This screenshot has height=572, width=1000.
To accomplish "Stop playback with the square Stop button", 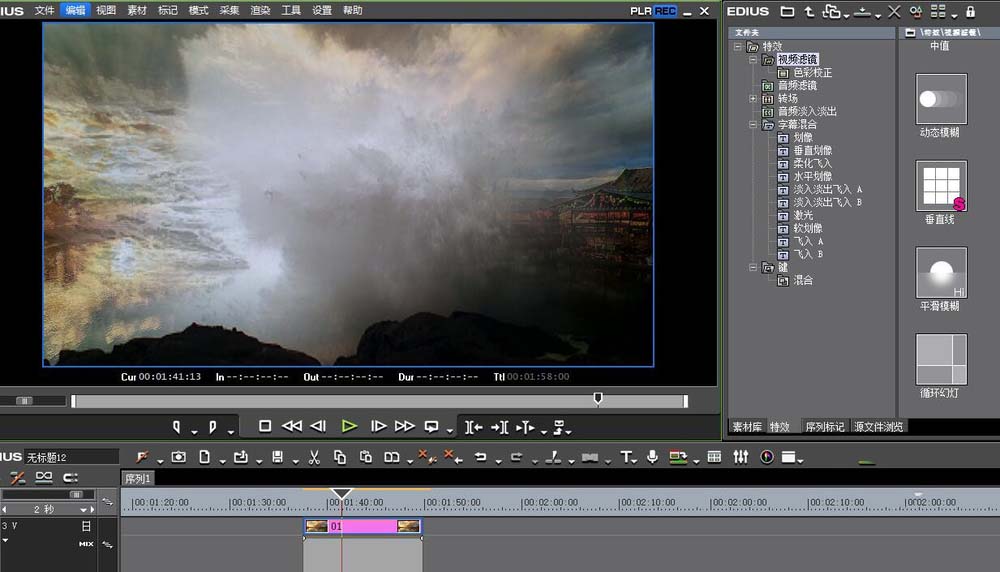I will 265,426.
